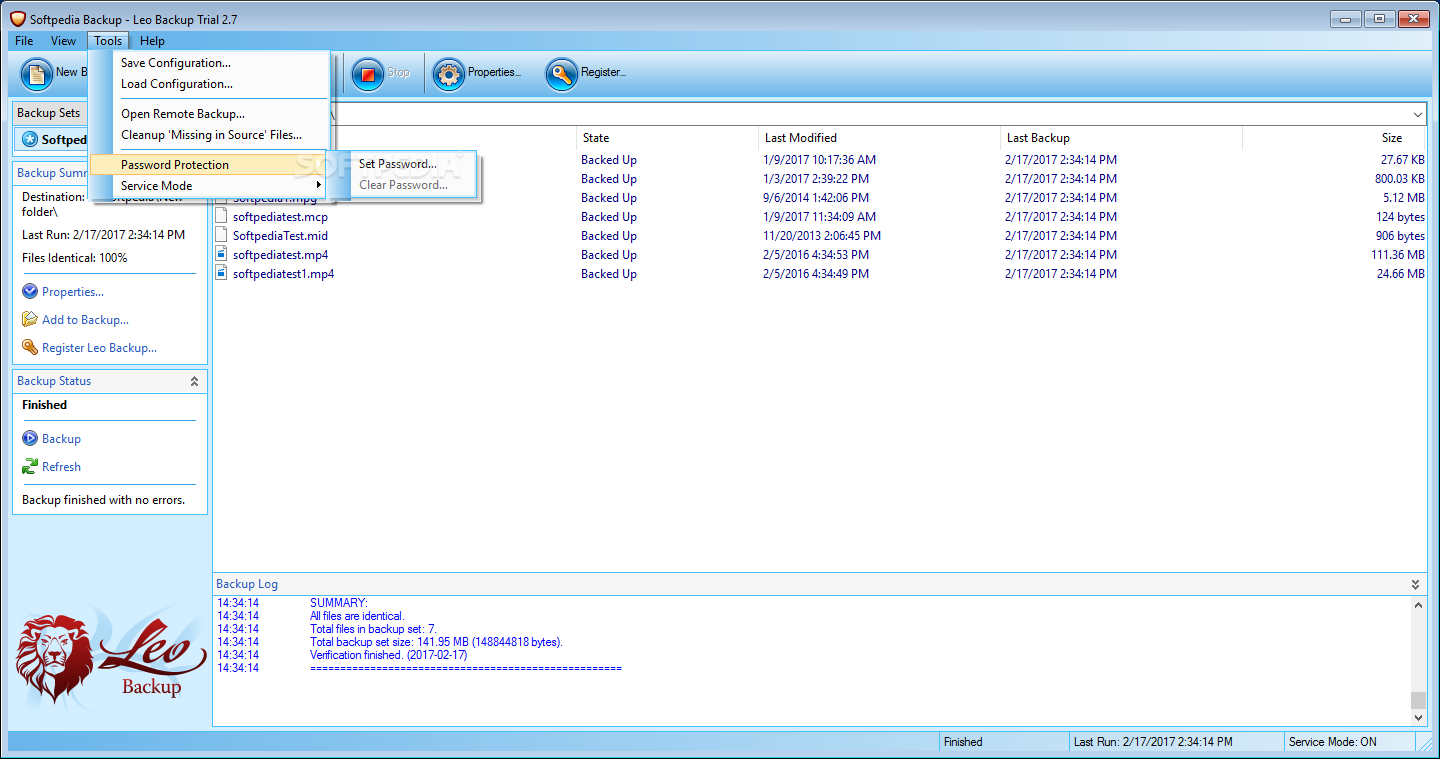Click the Register Leo Backup key icon
Viewport: 1440px width, 759px height.
(30, 348)
